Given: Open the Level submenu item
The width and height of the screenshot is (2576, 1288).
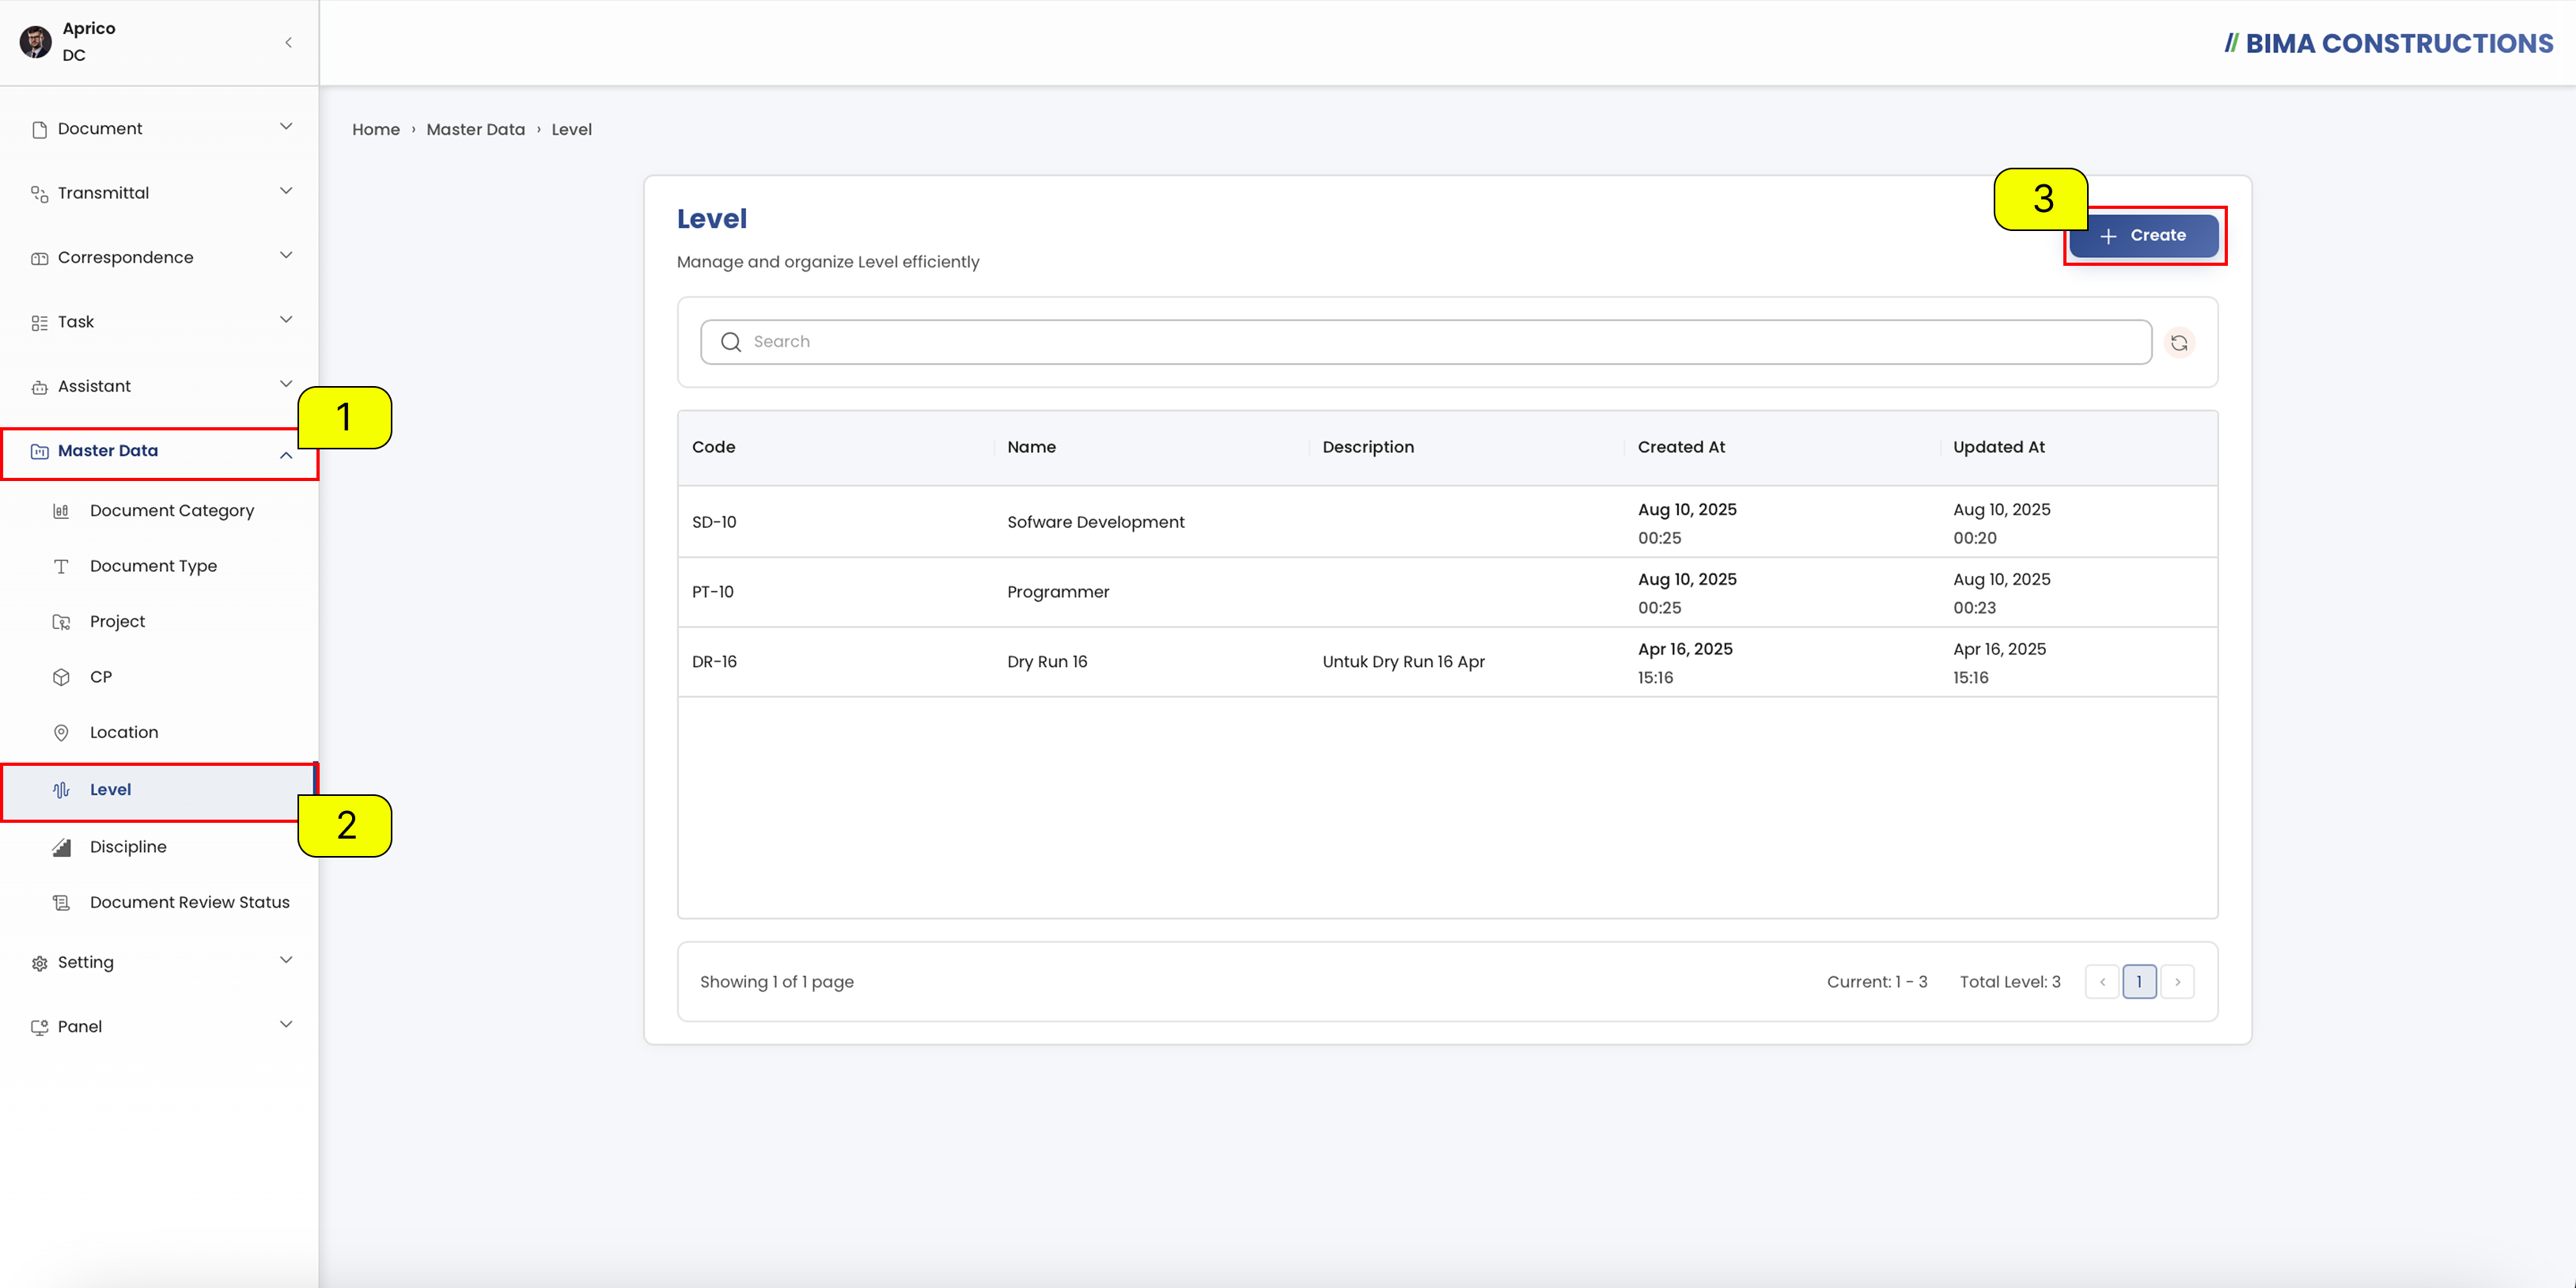Looking at the screenshot, I should point(158,790).
